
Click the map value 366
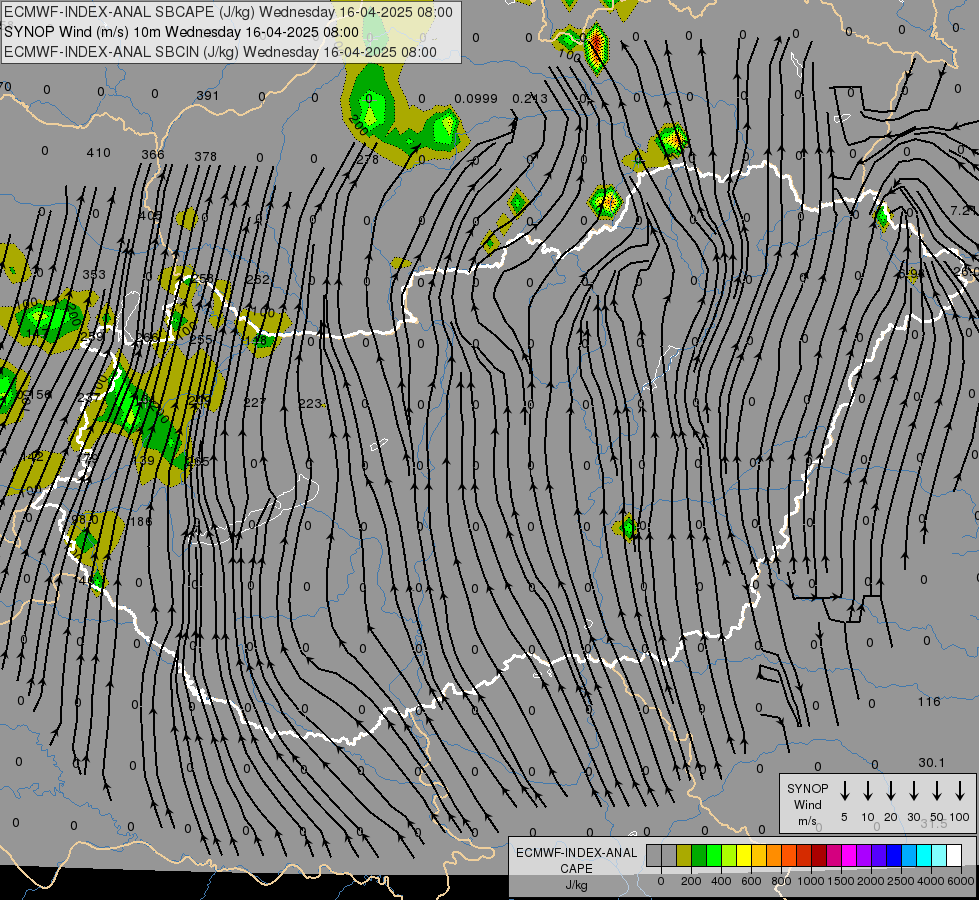[x=153, y=154]
